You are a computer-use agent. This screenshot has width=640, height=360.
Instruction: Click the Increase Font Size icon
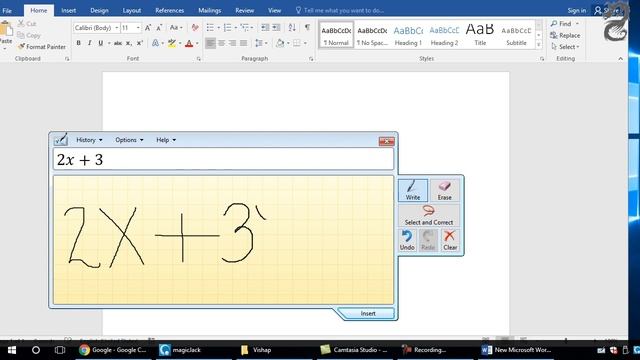coord(148,27)
